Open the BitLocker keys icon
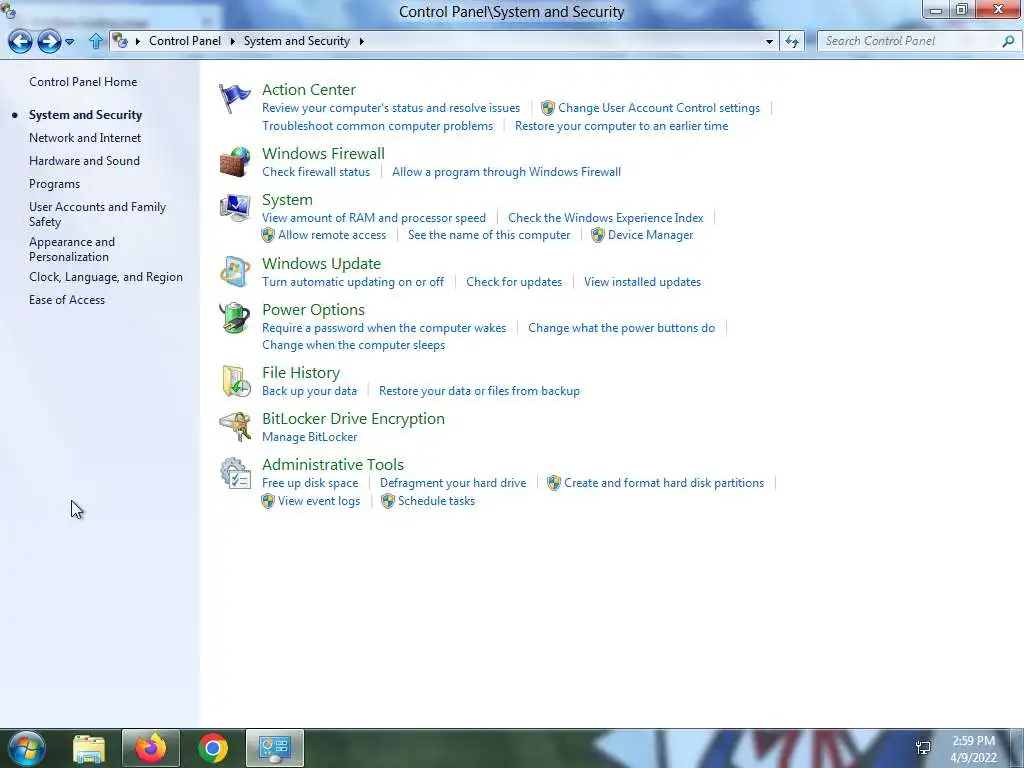Viewport: 1024px width, 768px height. coord(235,427)
